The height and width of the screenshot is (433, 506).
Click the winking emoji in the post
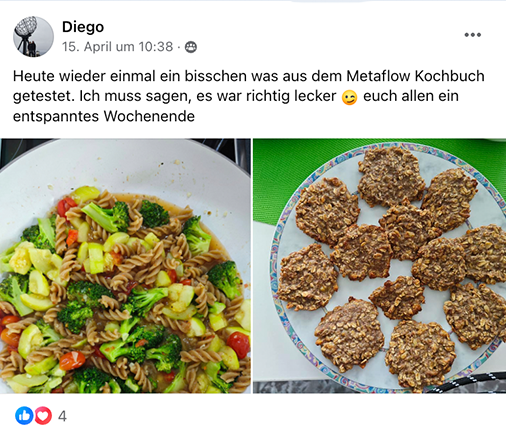coord(349,97)
